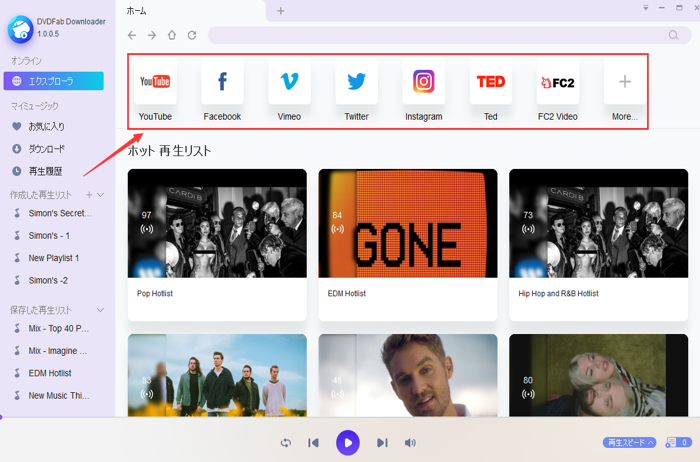Start playback with the play button
The height and width of the screenshot is (462, 700).
point(348,443)
